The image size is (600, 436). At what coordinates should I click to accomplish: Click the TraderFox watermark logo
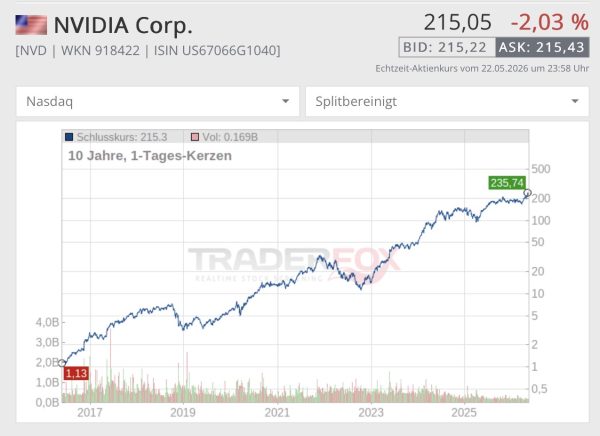pos(294,265)
